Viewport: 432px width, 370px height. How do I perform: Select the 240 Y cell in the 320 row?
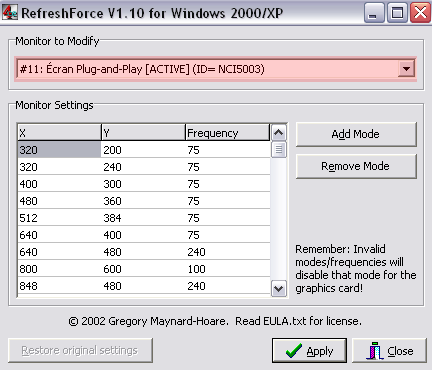(143, 167)
